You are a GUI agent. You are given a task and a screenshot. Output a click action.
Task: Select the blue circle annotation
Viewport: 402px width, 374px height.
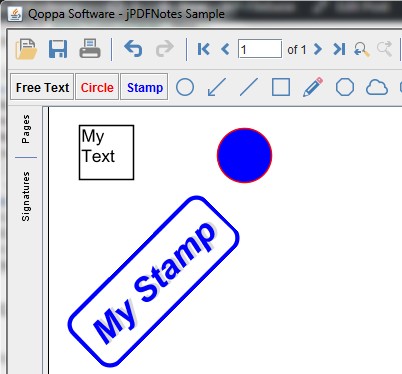(x=244, y=155)
